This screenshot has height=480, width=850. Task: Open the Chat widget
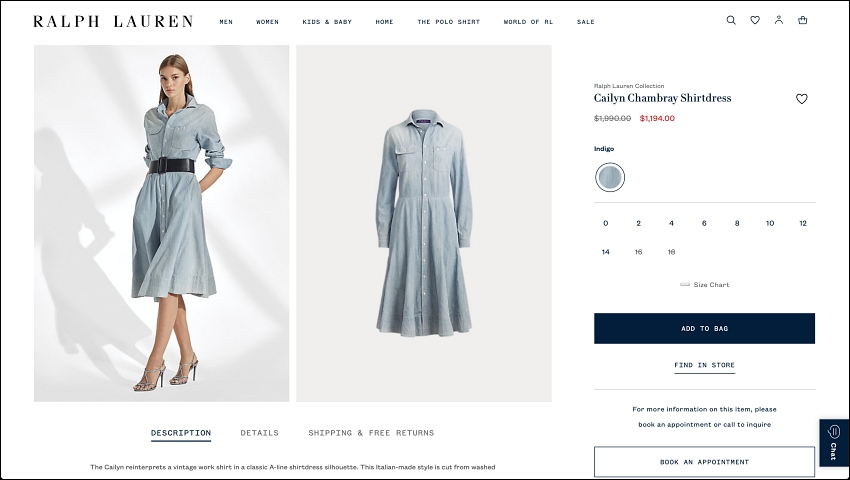coord(834,443)
